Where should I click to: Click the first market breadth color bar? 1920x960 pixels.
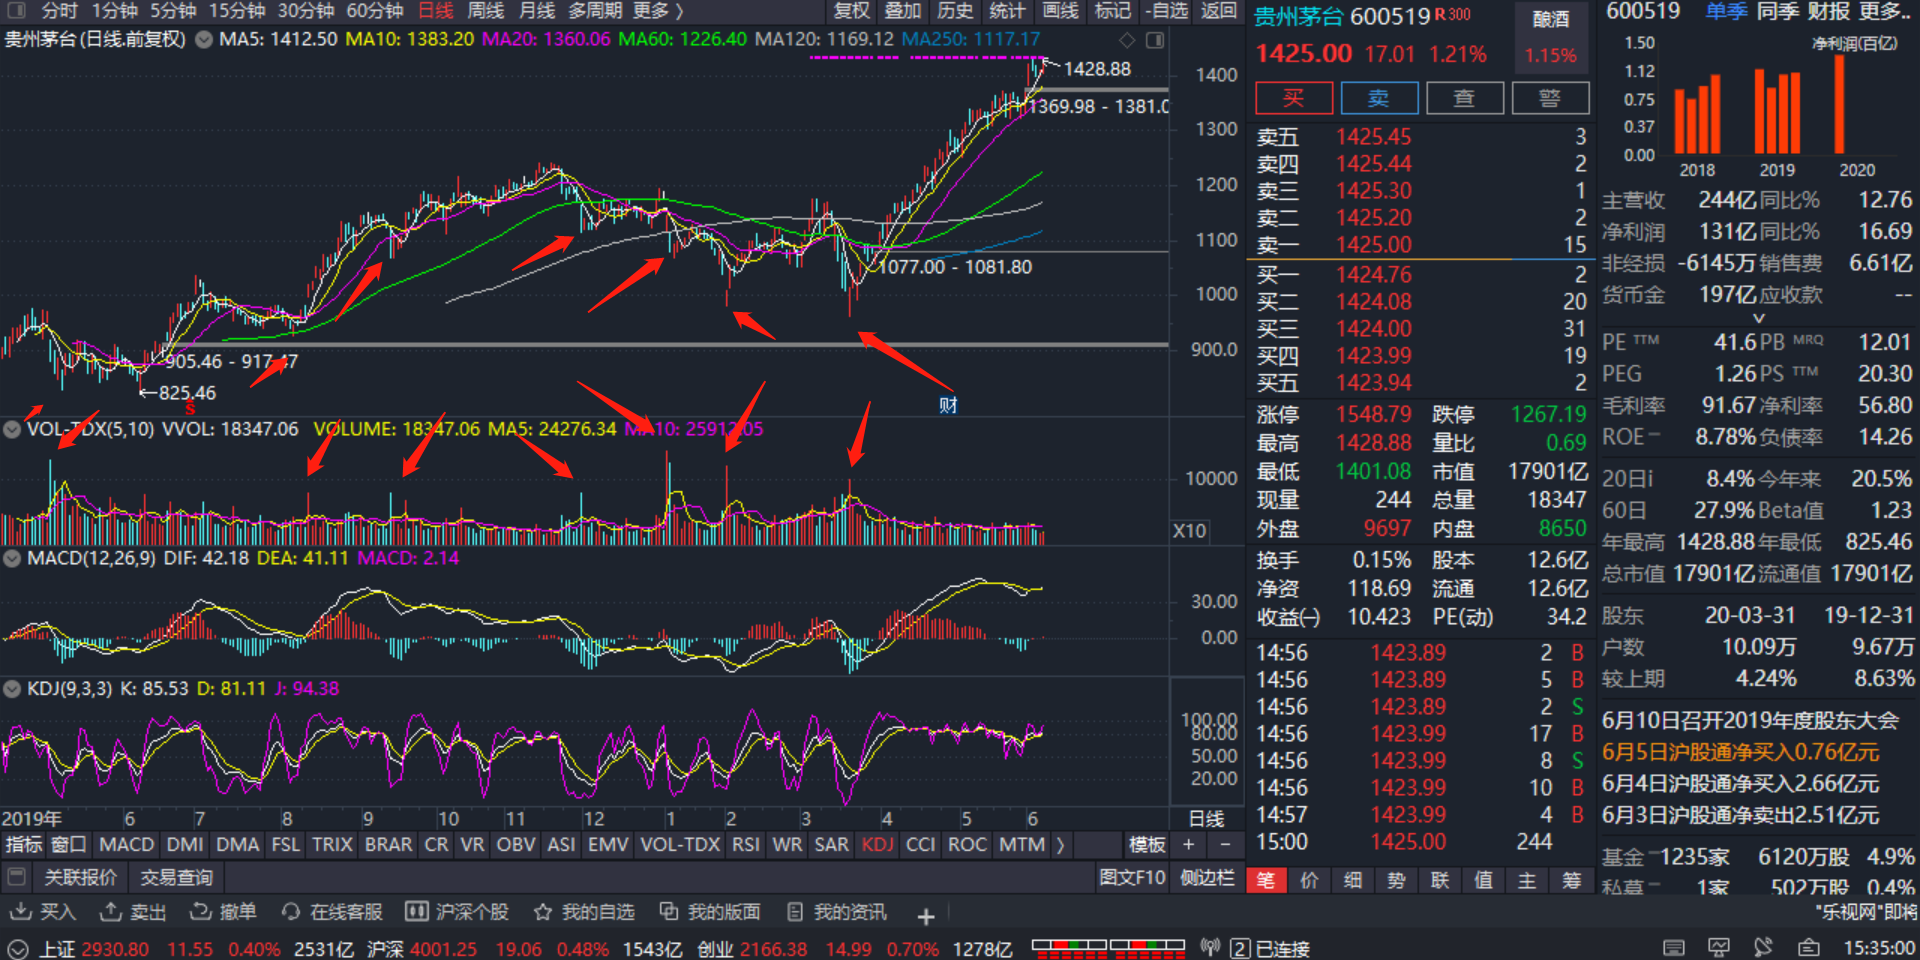coord(1069,948)
